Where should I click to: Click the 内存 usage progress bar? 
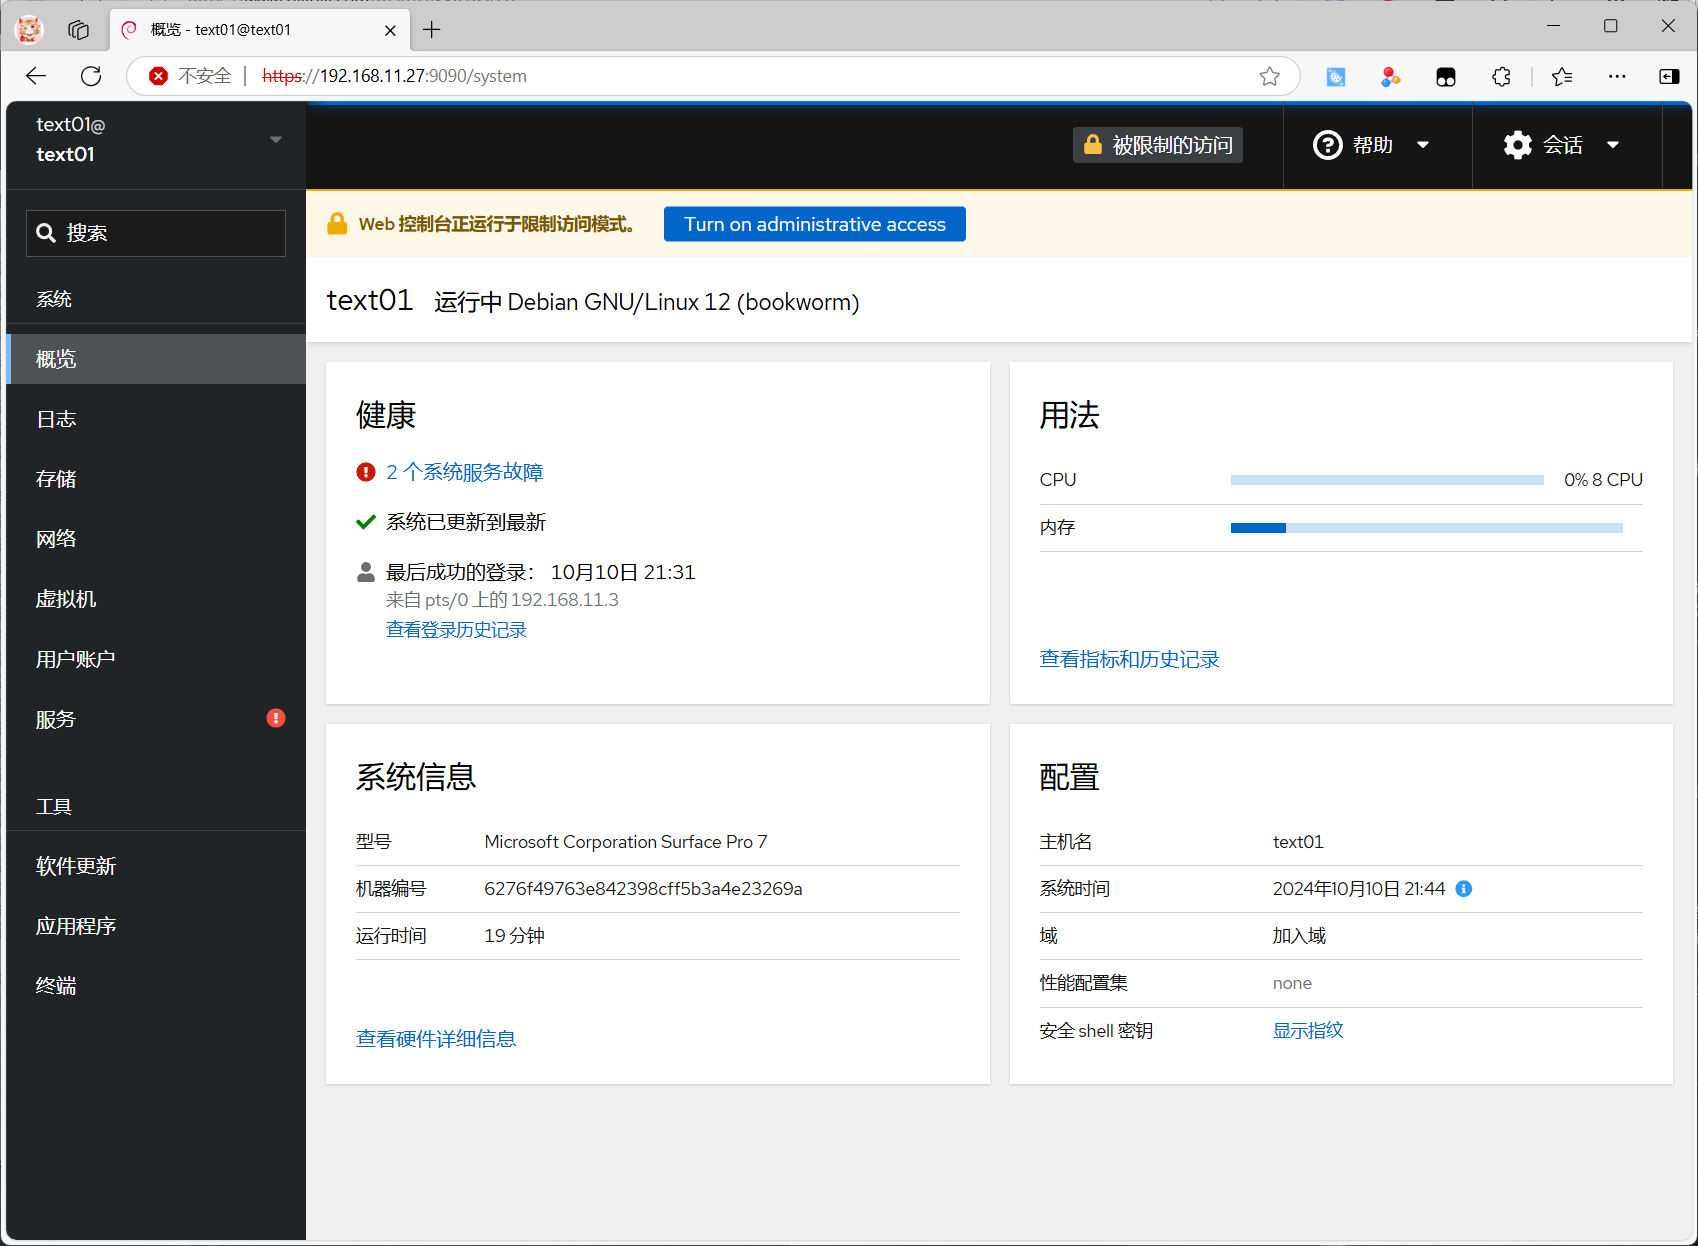[1426, 528]
